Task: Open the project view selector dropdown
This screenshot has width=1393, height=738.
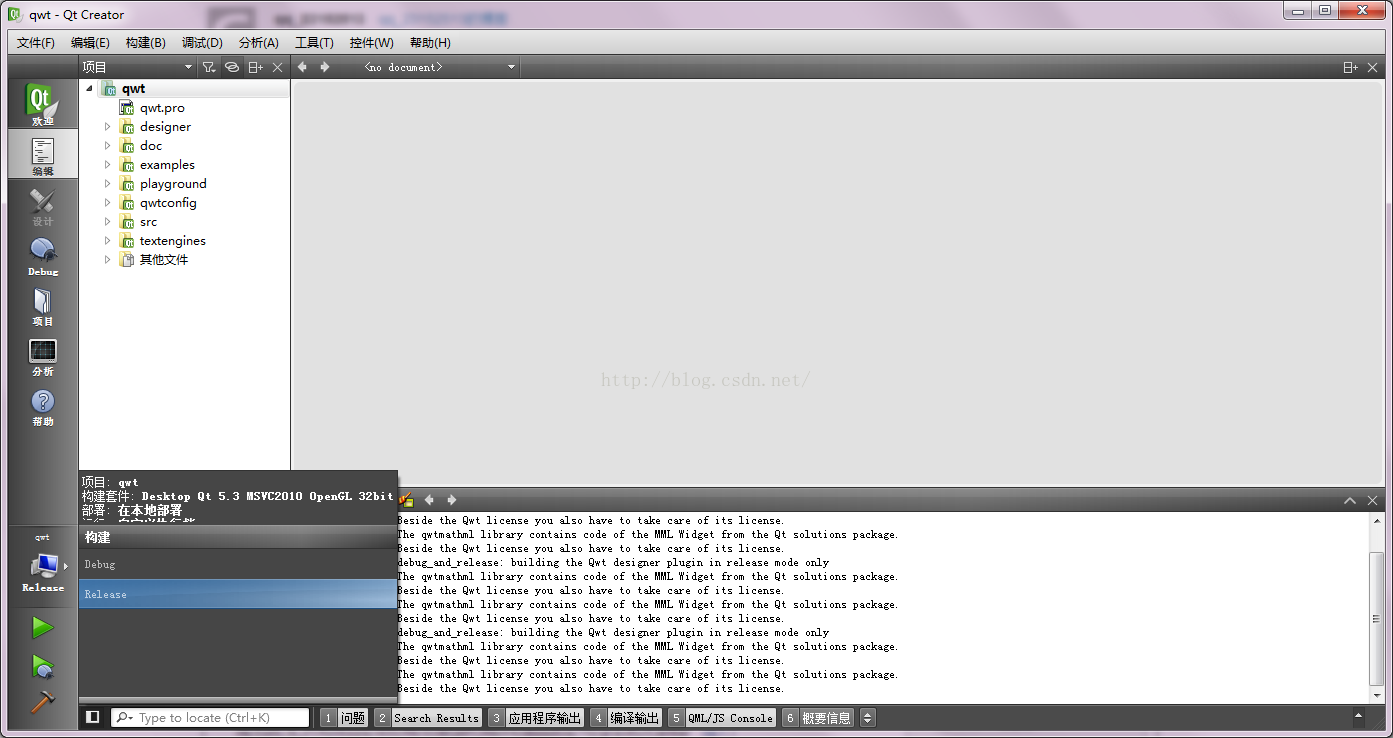Action: (x=137, y=67)
